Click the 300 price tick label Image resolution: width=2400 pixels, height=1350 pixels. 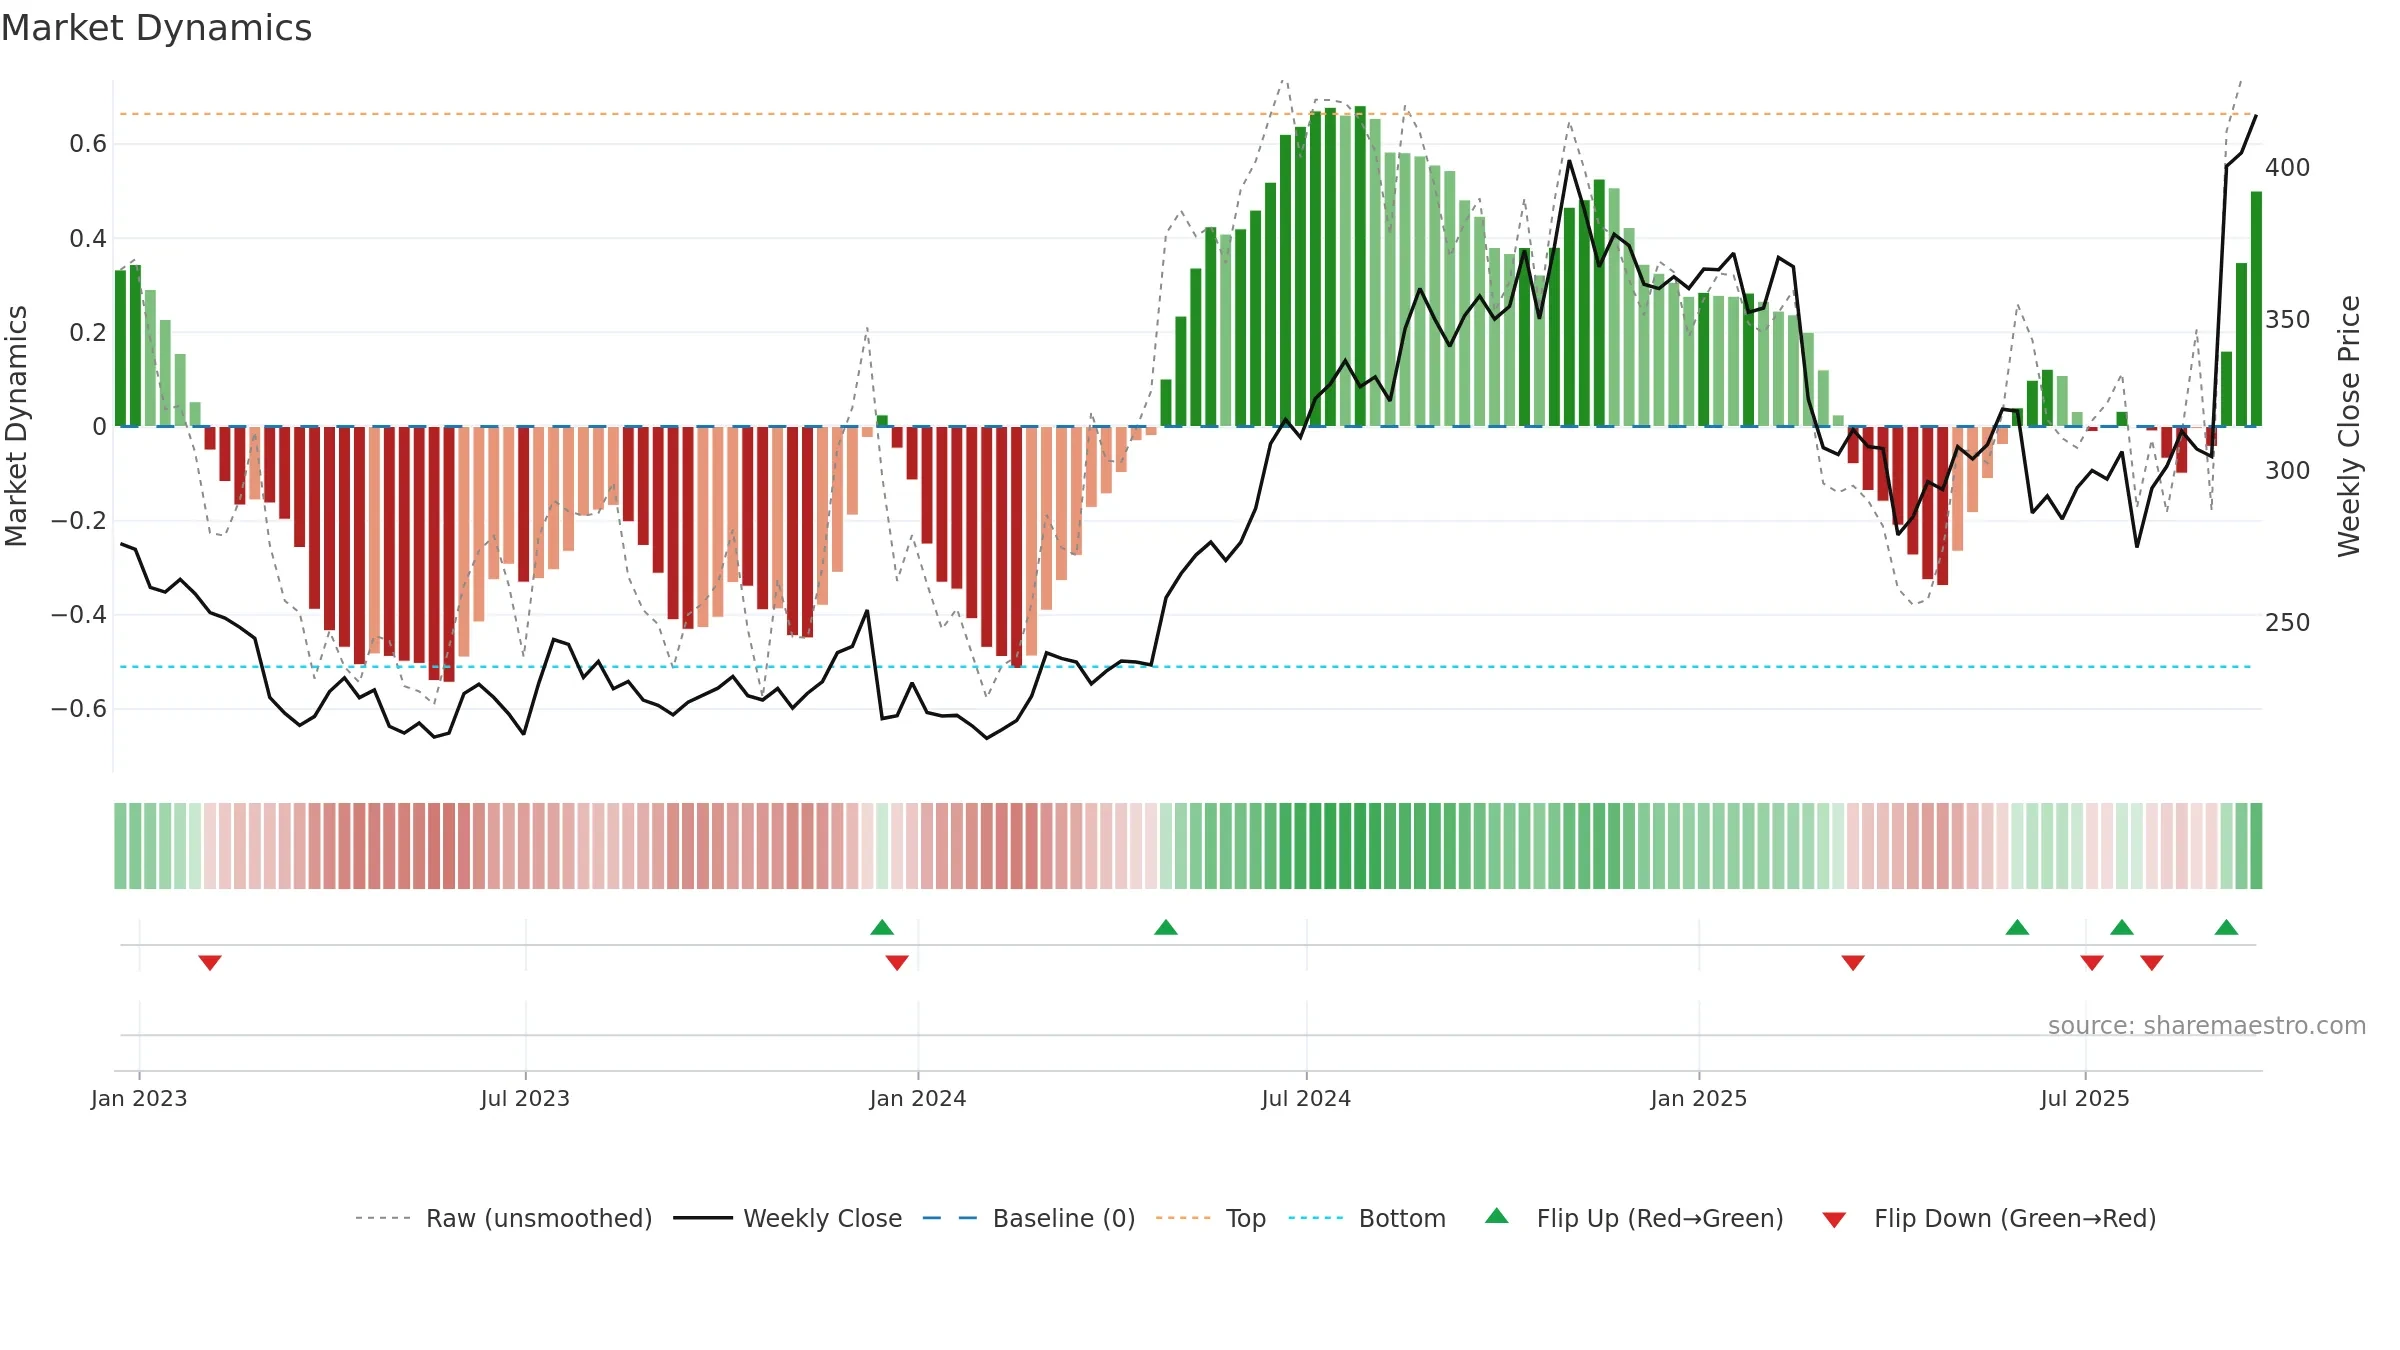tap(2288, 470)
